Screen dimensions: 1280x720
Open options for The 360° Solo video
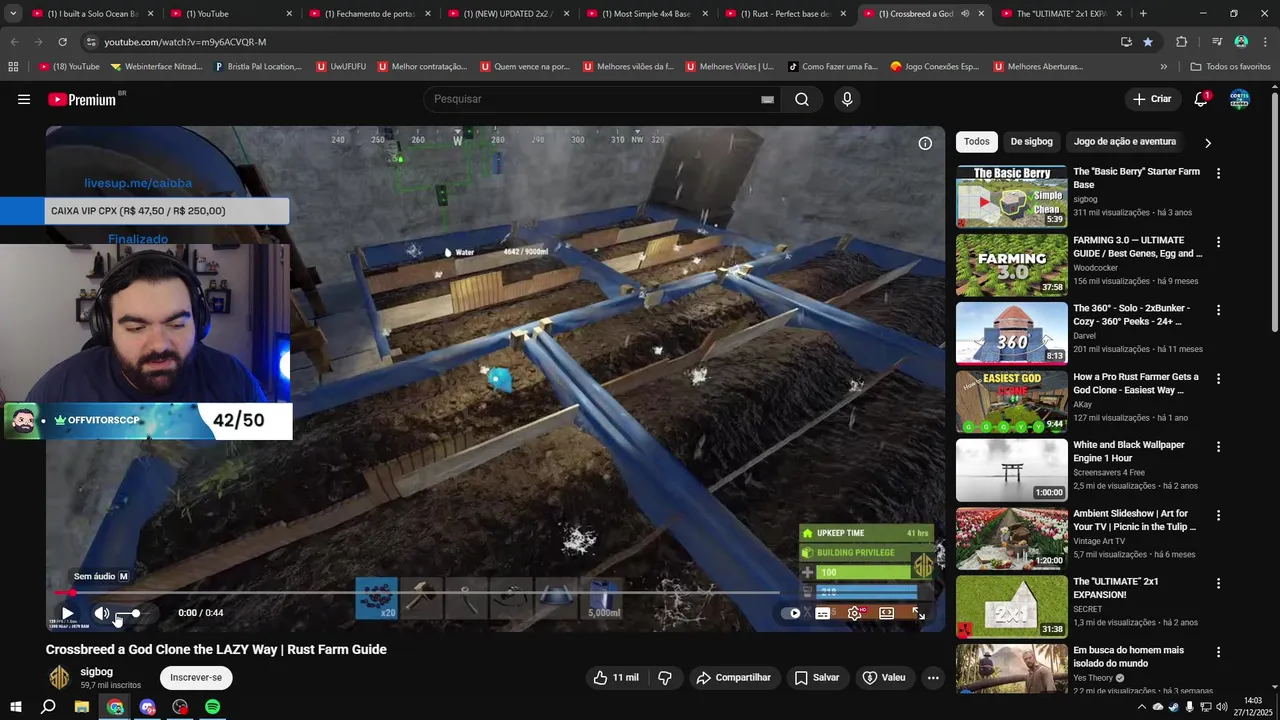(1218, 310)
